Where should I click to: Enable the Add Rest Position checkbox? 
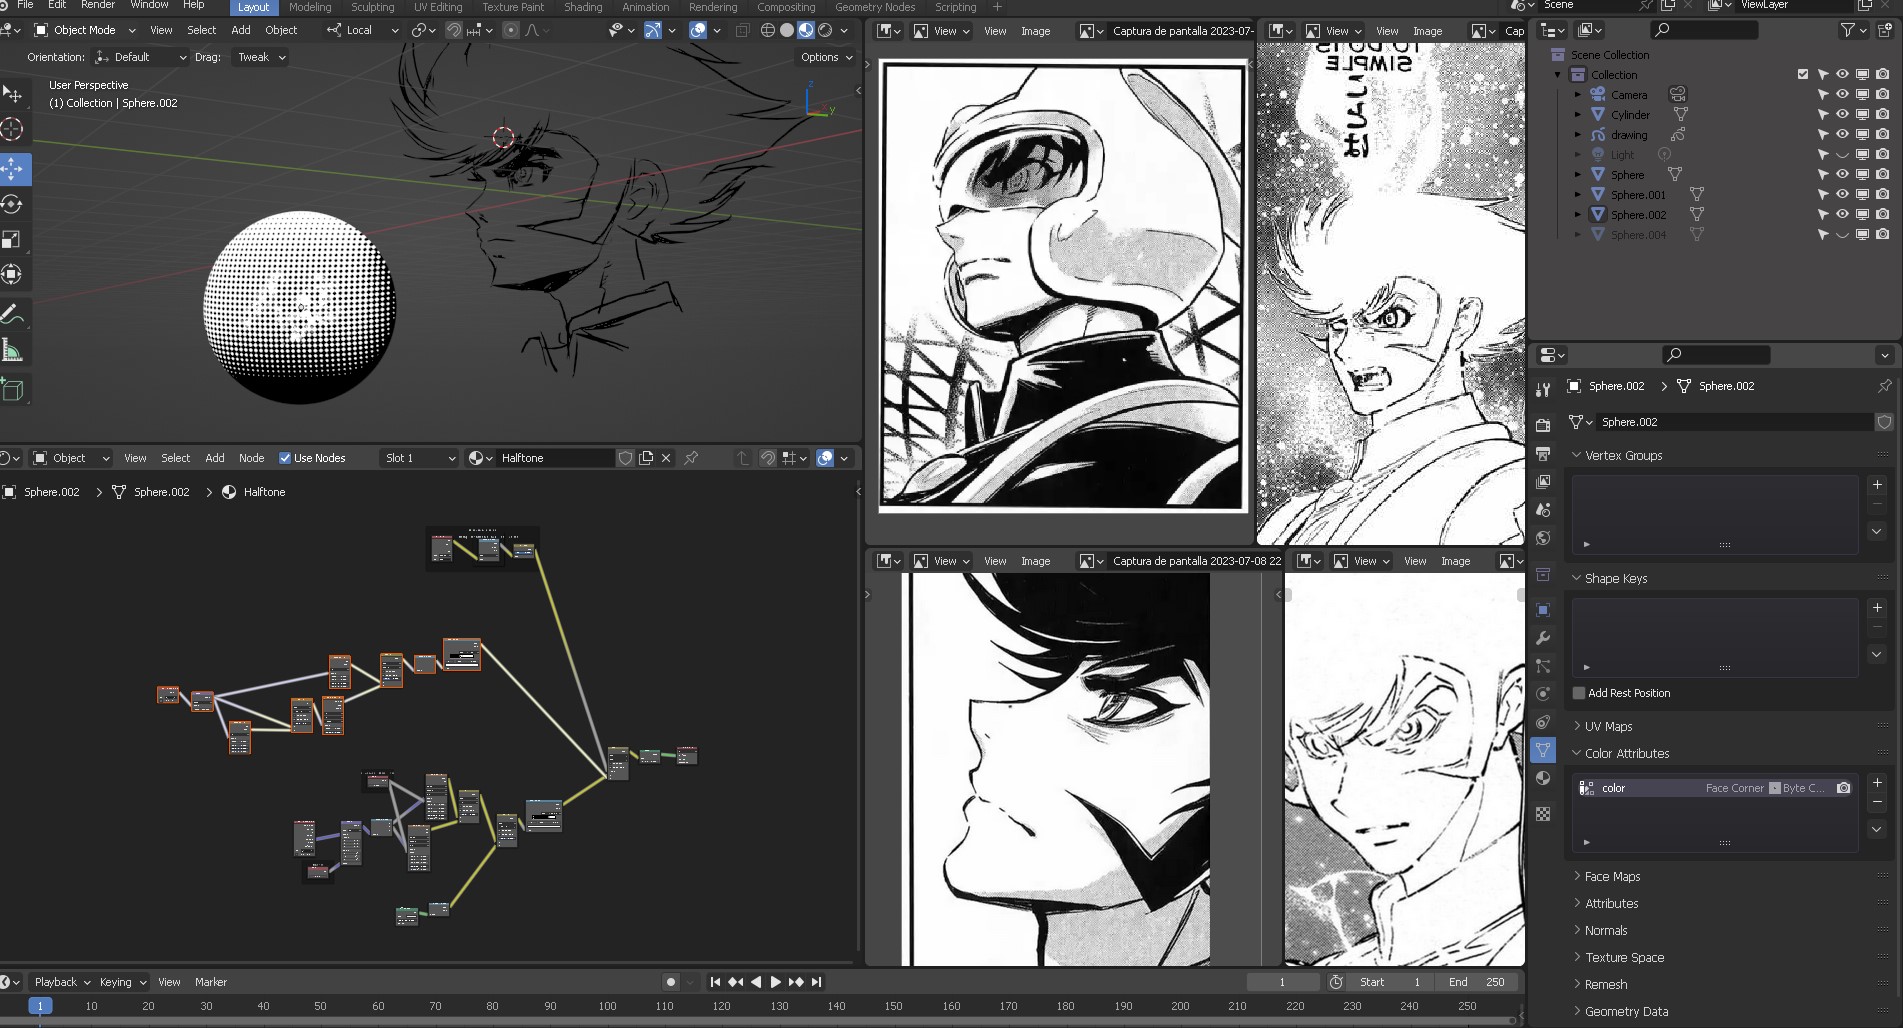(x=1579, y=693)
